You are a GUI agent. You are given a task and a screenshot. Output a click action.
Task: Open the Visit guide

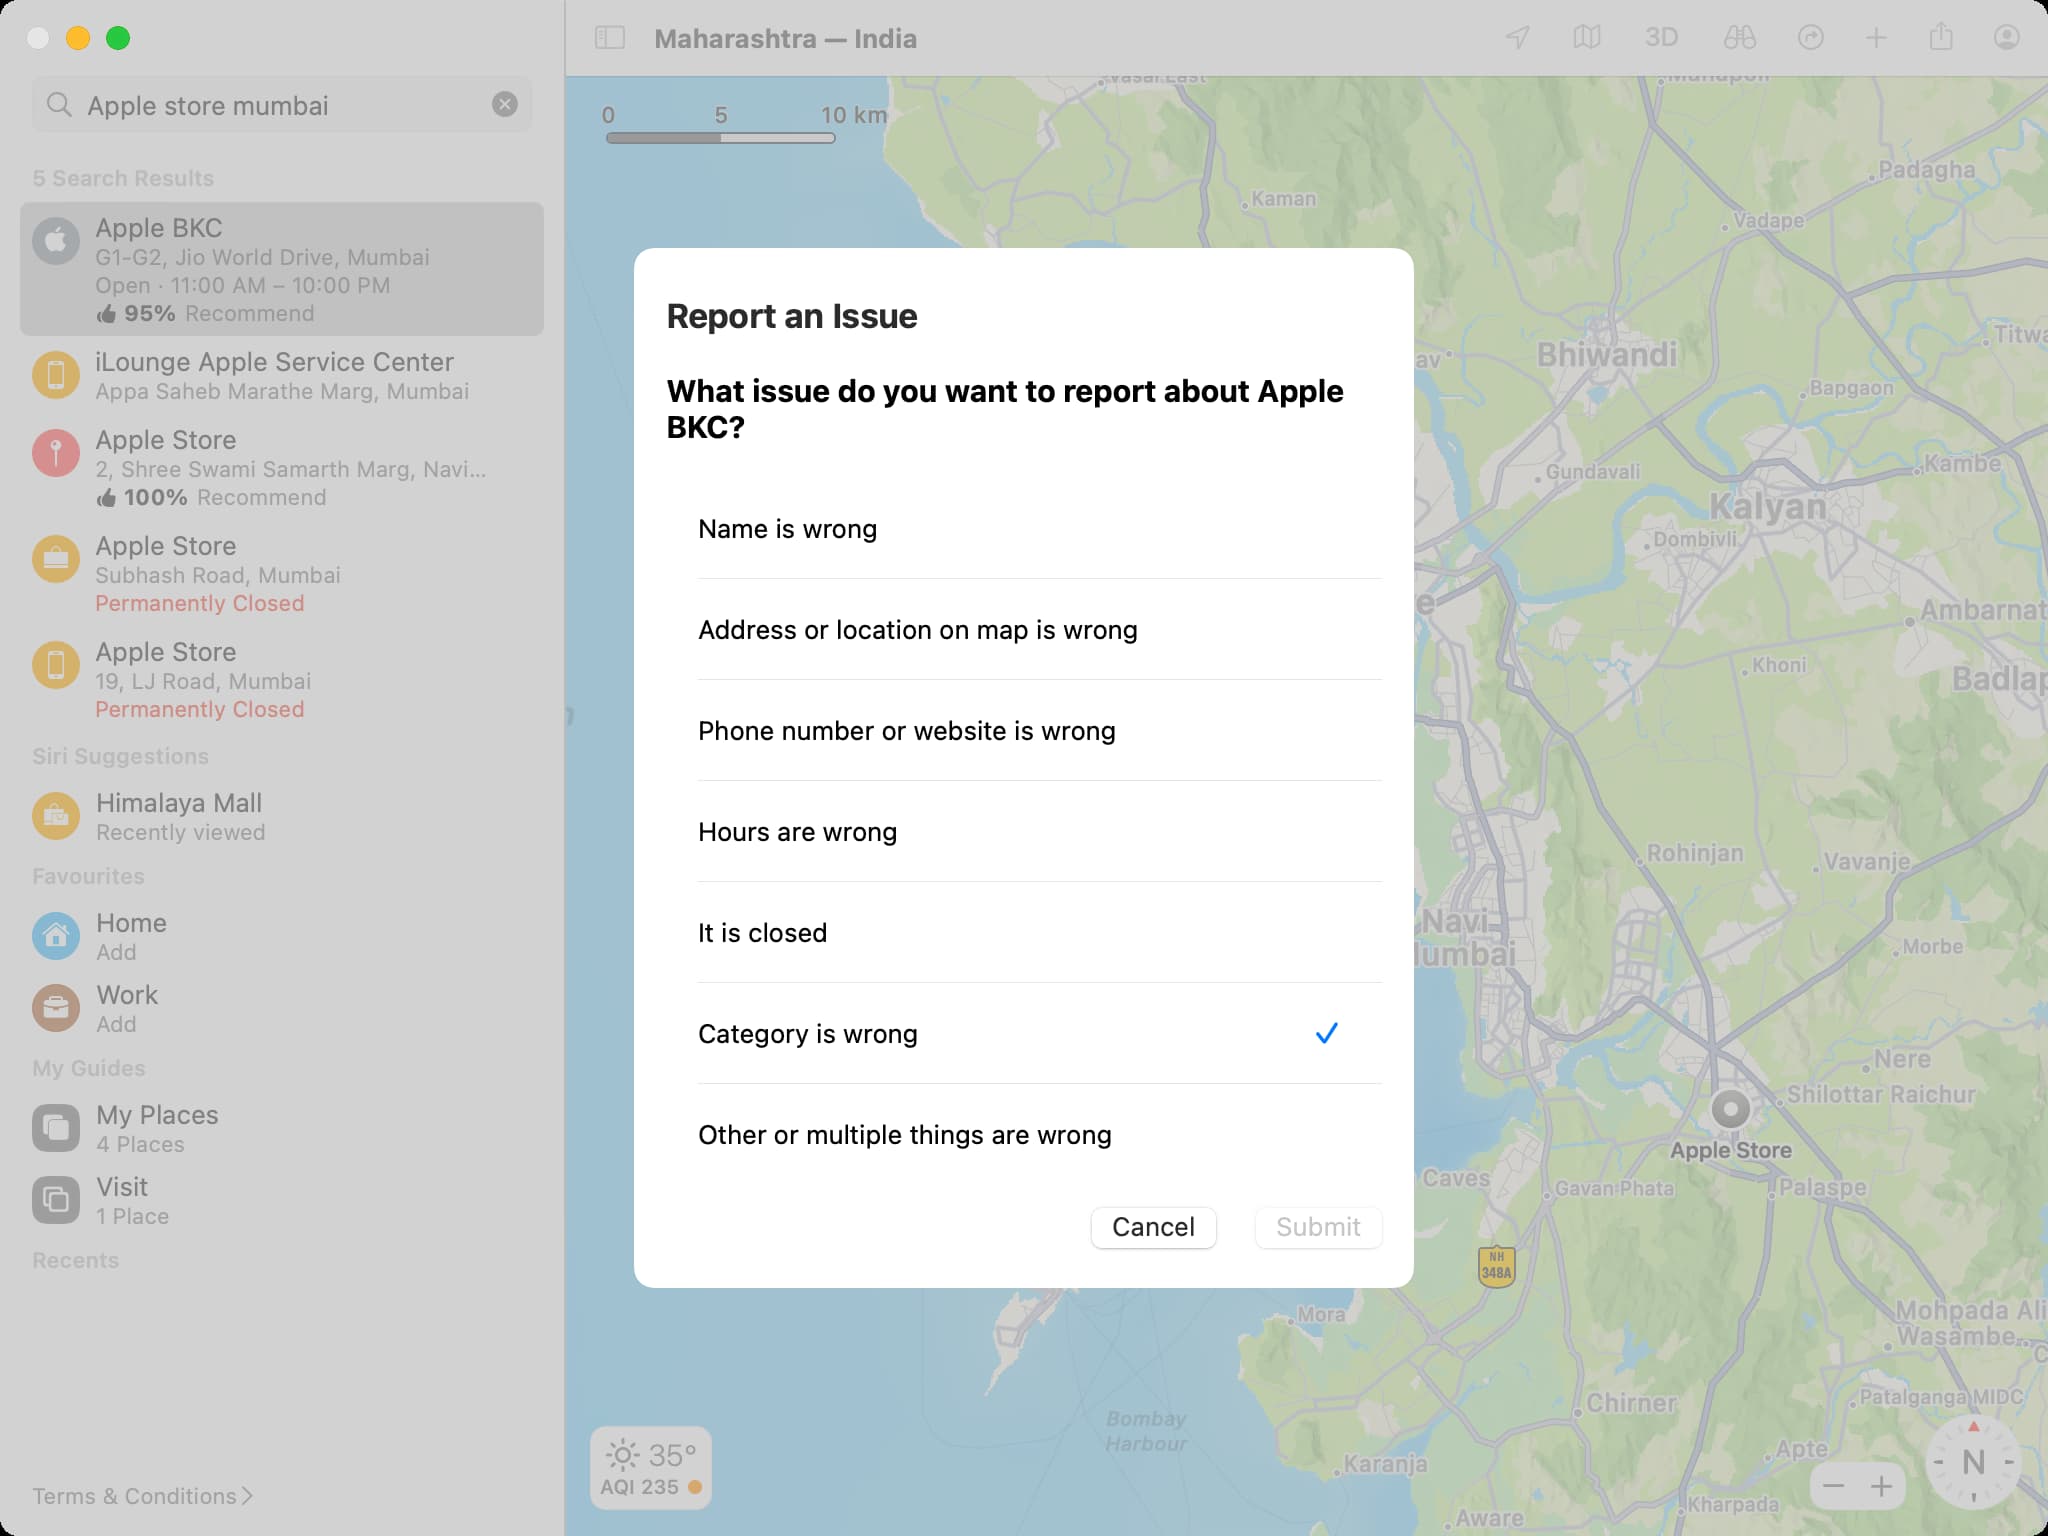pyautogui.click(x=282, y=1200)
